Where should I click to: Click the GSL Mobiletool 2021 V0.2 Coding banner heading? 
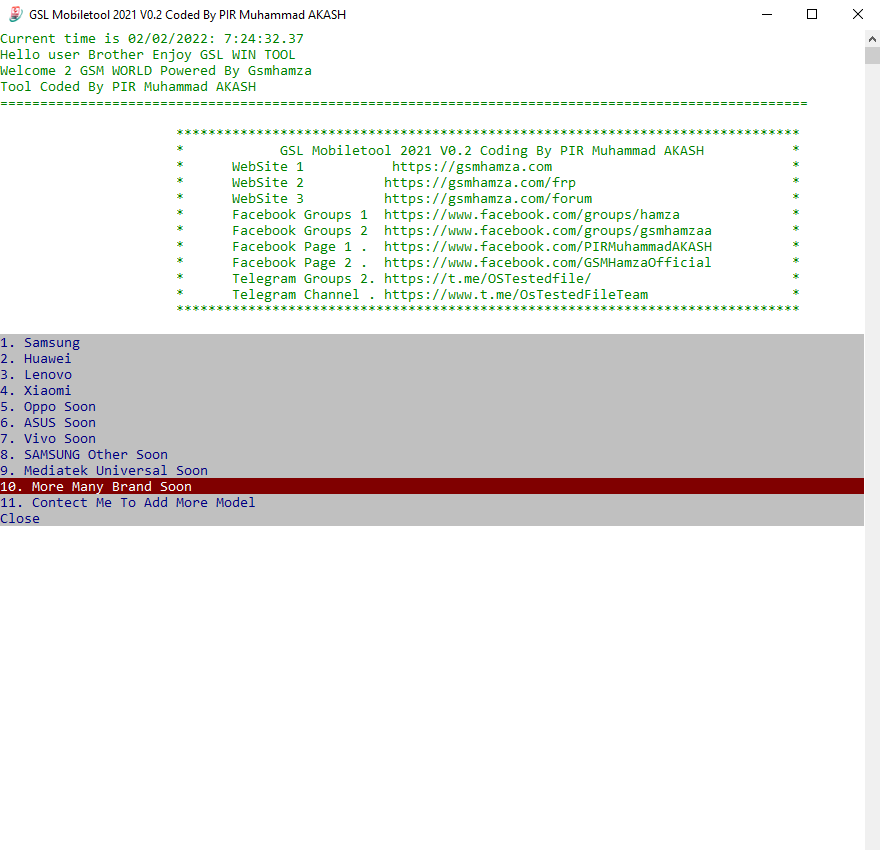[492, 150]
